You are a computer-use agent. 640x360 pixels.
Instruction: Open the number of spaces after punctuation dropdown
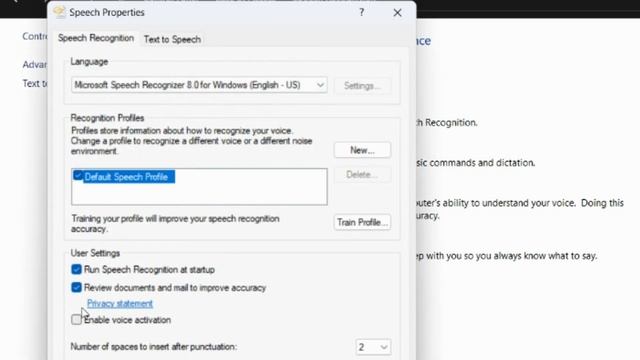coord(373,347)
